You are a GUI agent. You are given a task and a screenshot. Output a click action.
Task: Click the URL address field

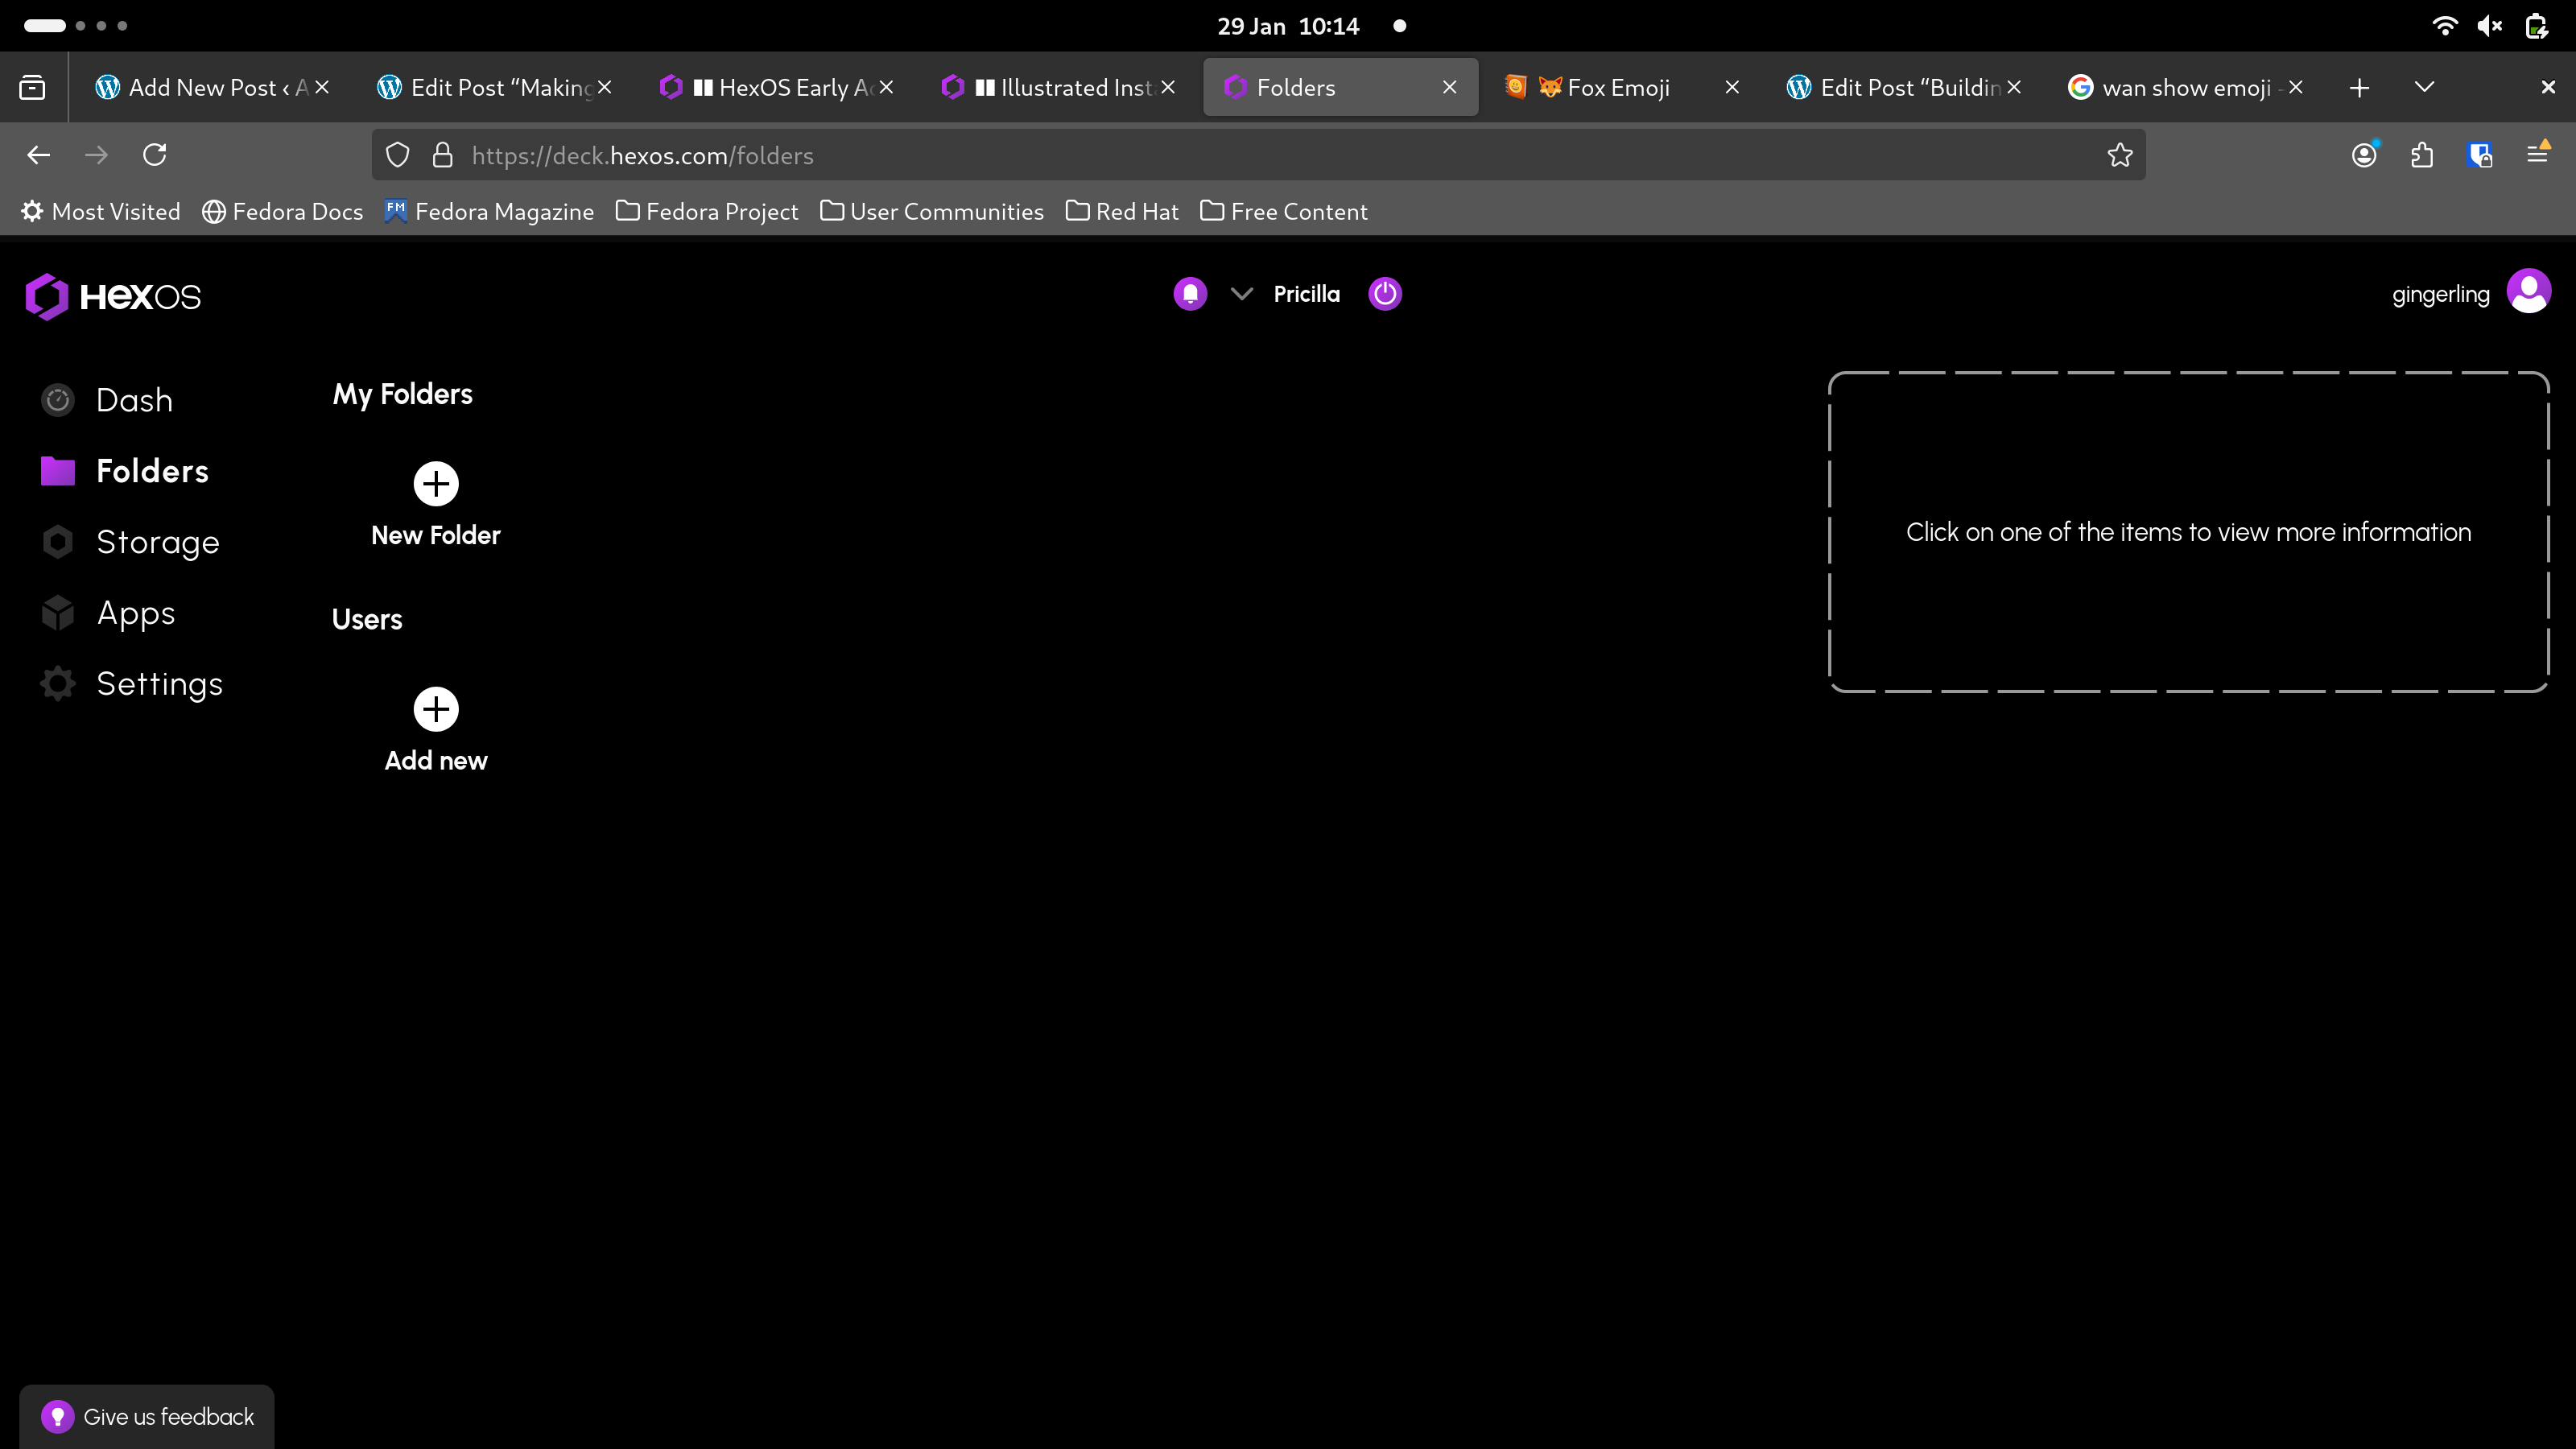click(x=1258, y=155)
